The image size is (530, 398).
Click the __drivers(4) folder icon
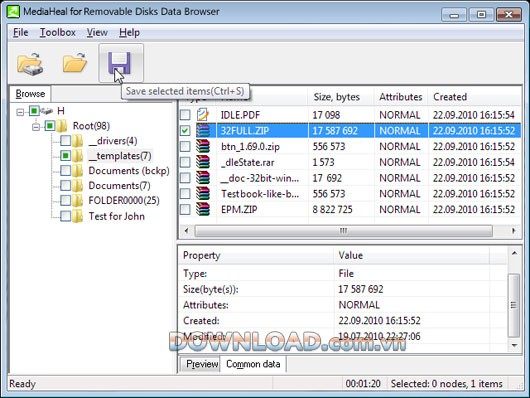coord(77,141)
